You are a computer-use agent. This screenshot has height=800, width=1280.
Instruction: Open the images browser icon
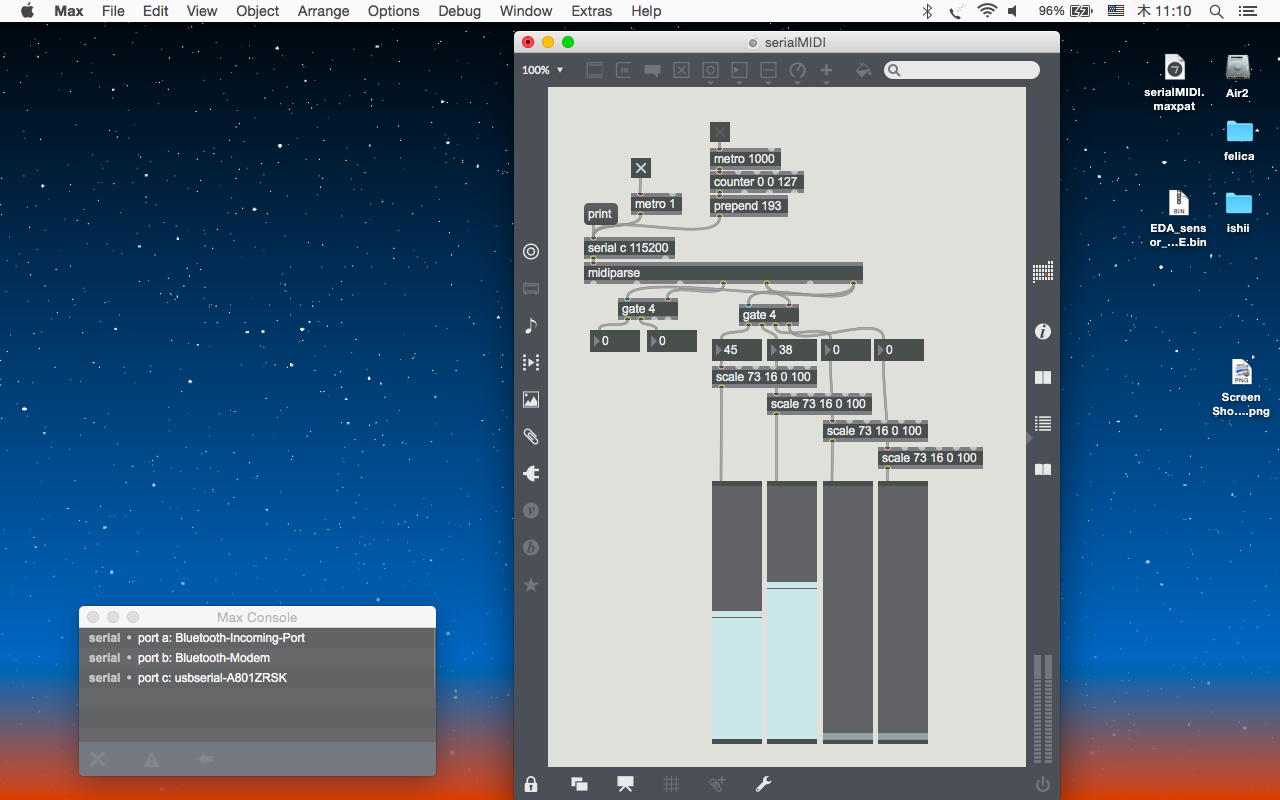click(x=531, y=400)
